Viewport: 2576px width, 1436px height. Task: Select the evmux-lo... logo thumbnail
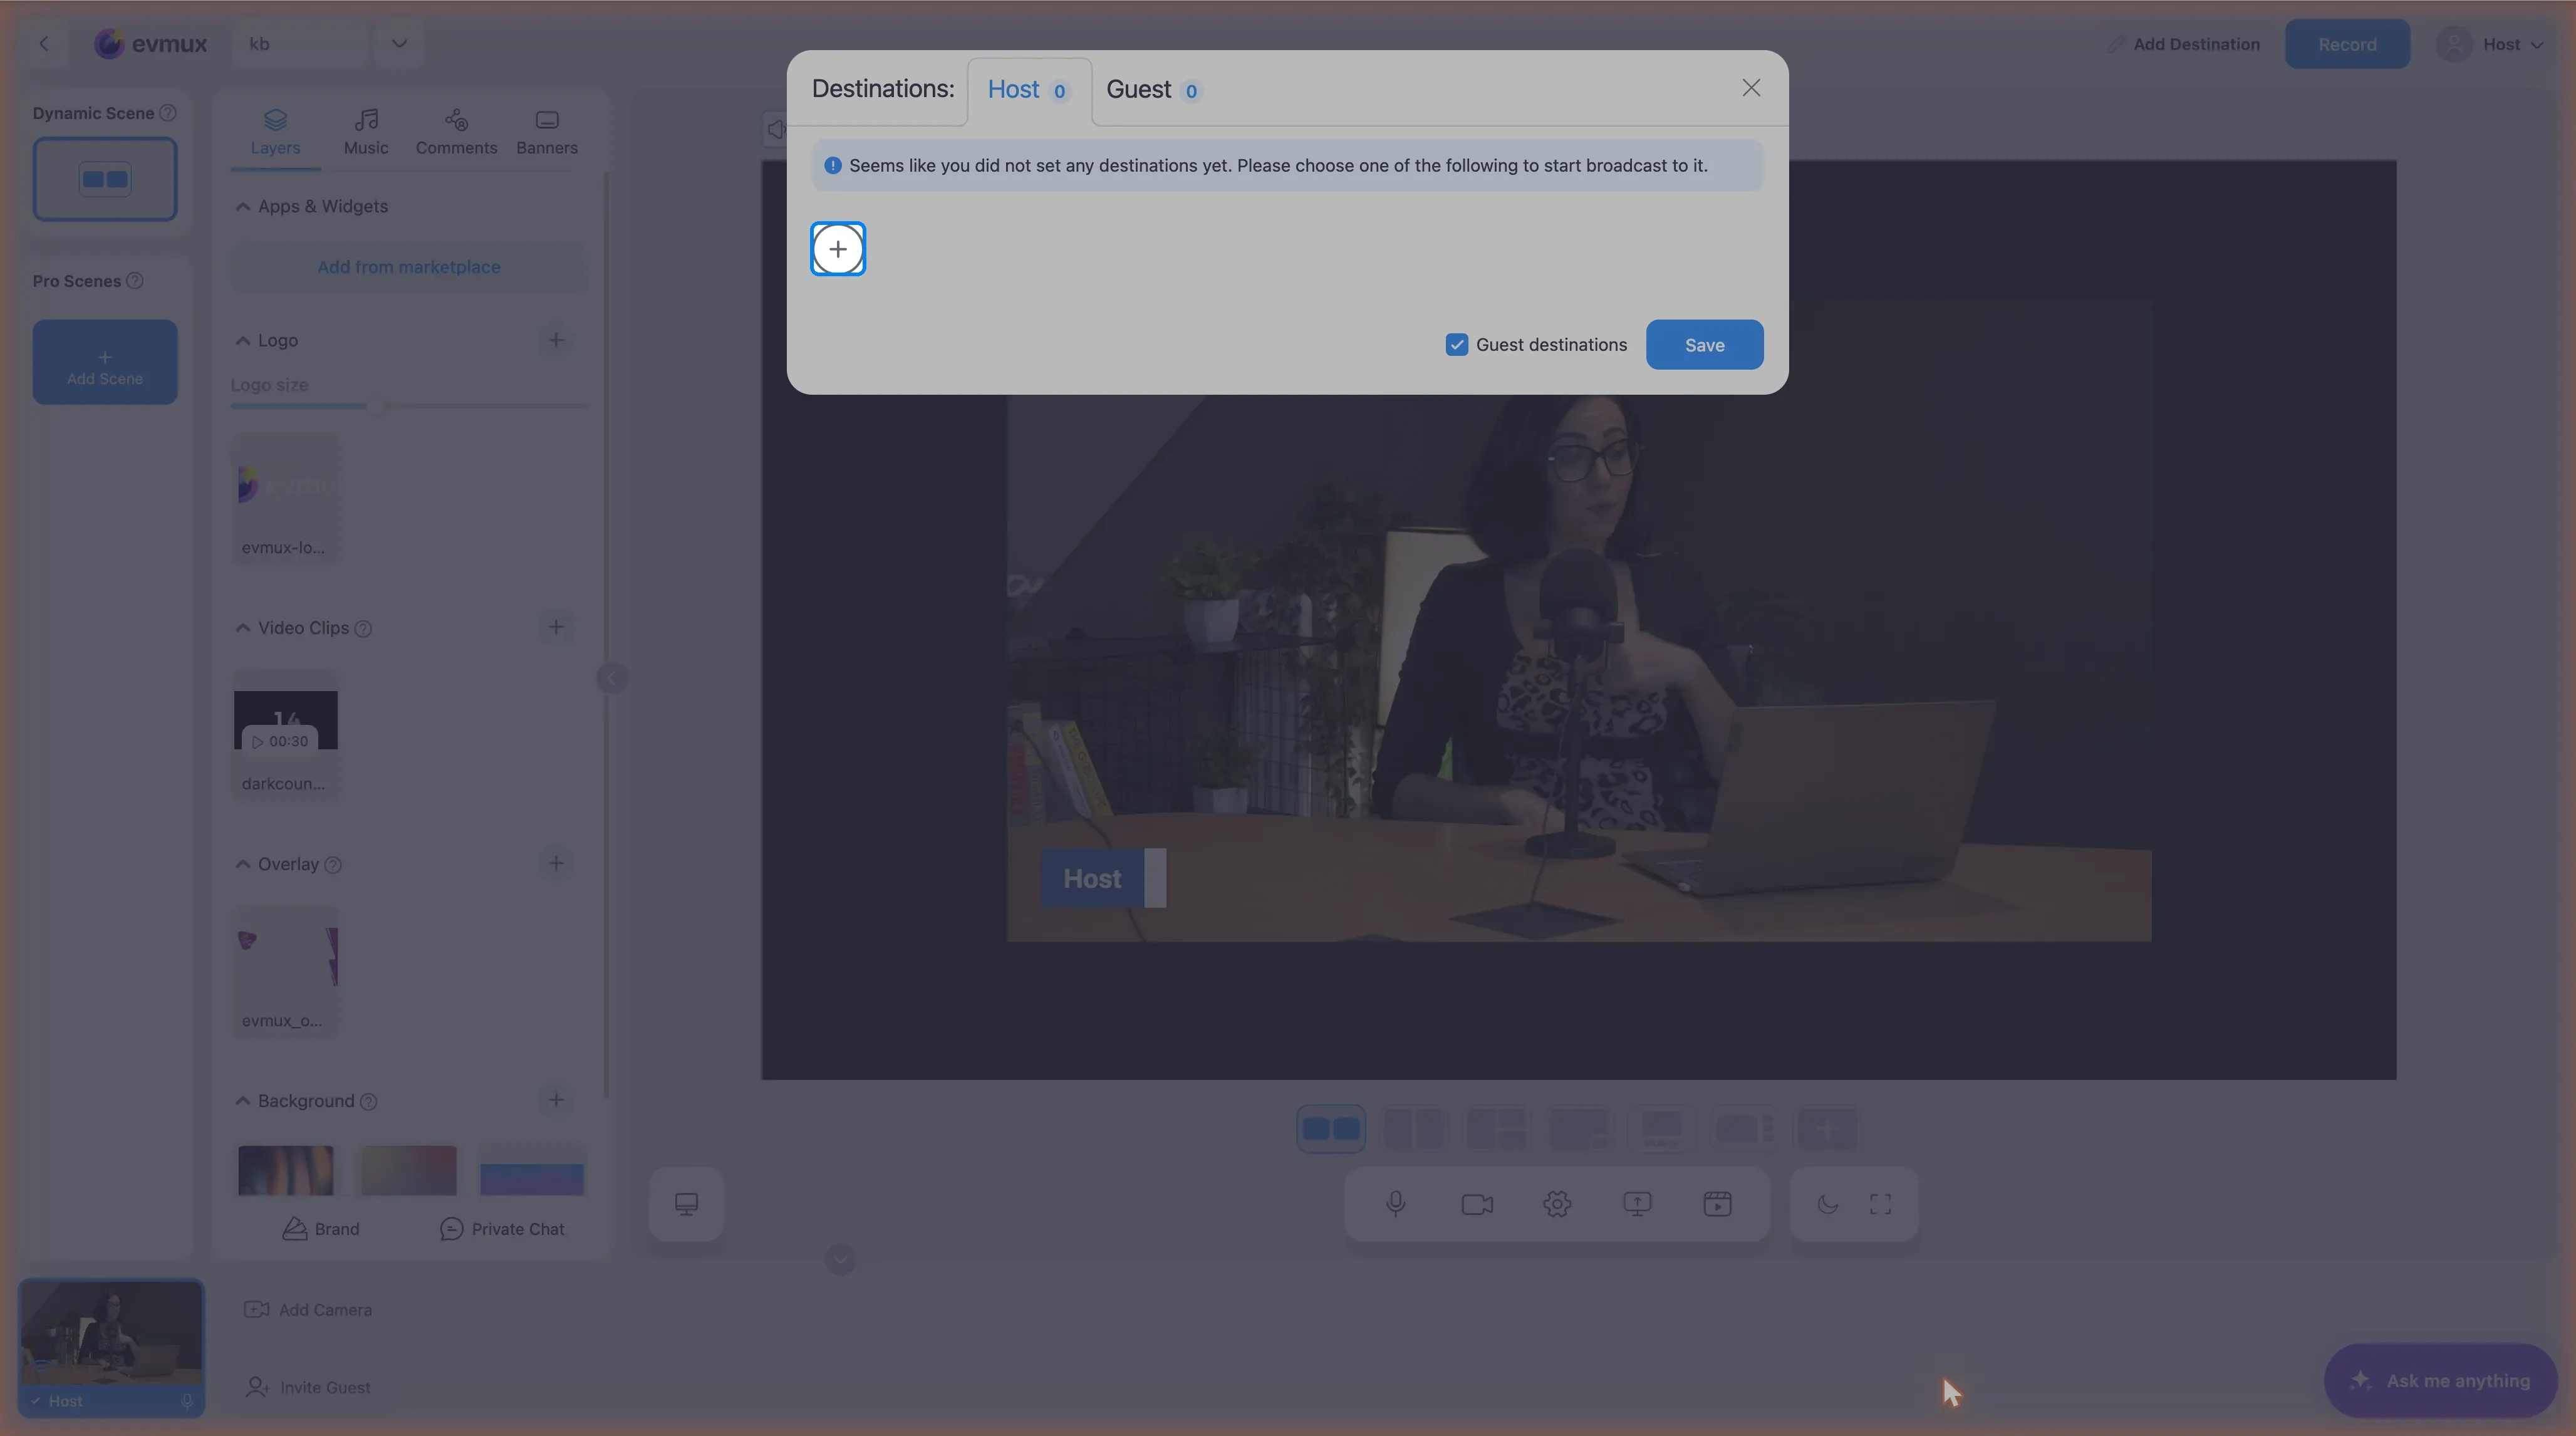click(285, 498)
